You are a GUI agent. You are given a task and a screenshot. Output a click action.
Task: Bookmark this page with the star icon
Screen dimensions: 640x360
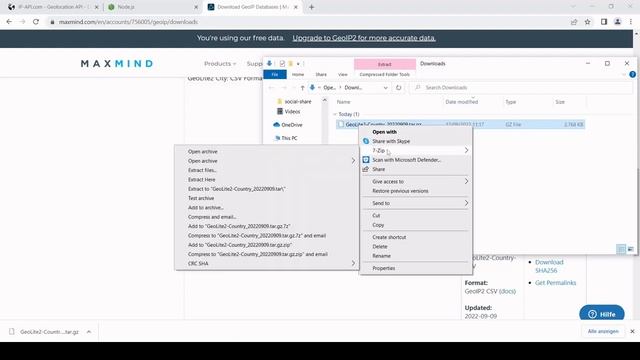click(x=587, y=22)
